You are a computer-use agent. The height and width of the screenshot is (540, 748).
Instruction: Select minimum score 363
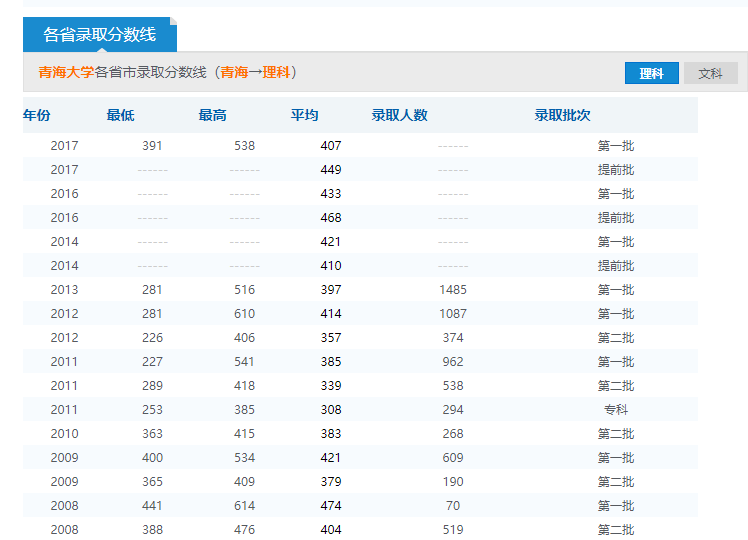click(x=152, y=434)
